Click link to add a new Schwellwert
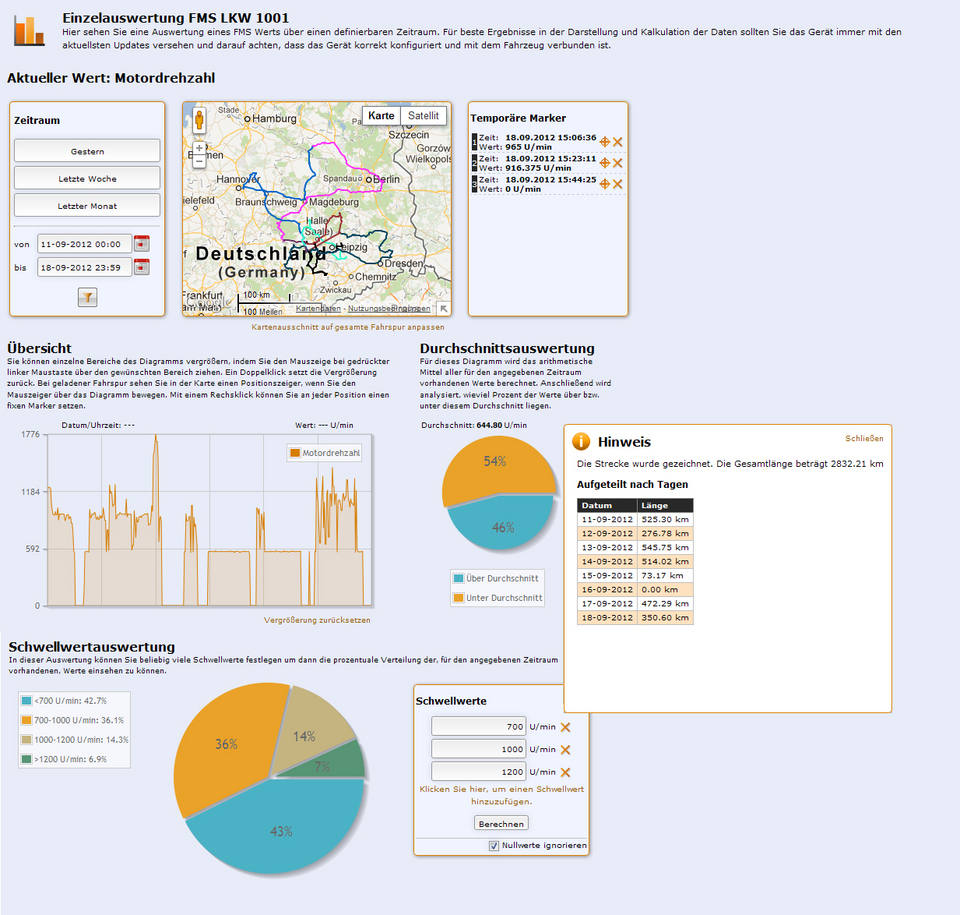The width and height of the screenshot is (960, 915). click(501, 795)
